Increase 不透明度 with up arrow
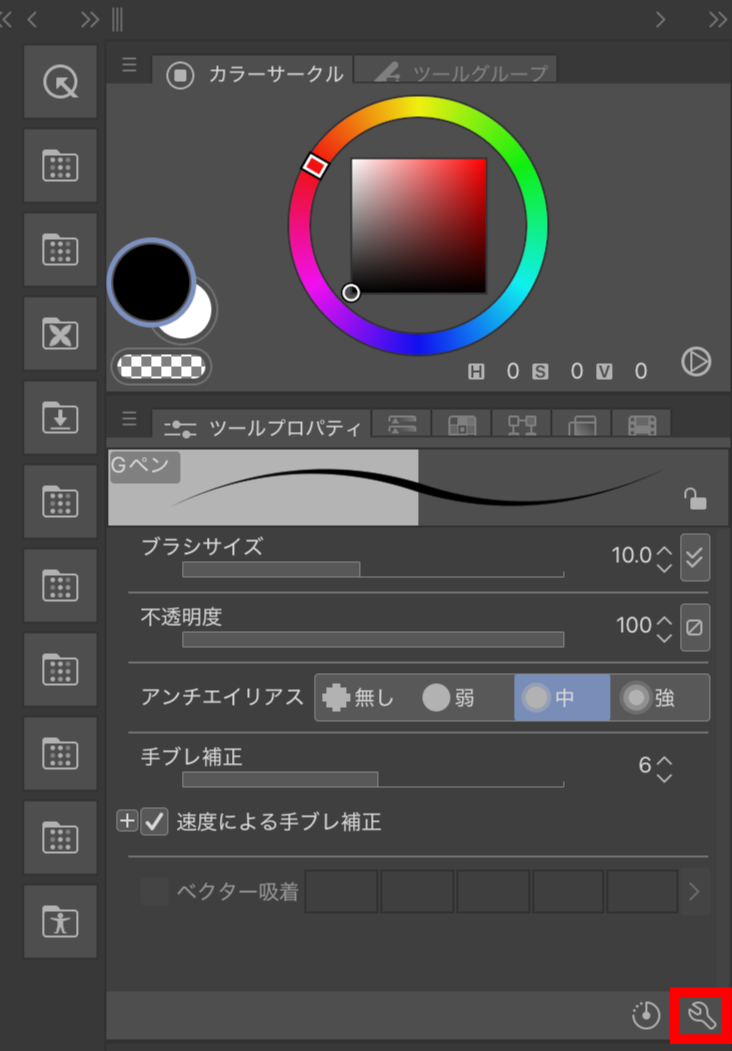732x1051 pixels. (x=664, y=620)
